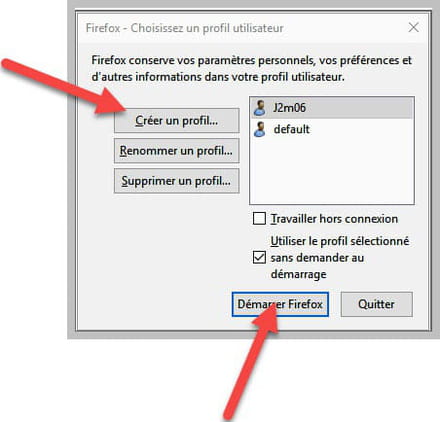The height and width of the screenshot is (422, 440).
Task: Open the Créer un profil dialog
Action: (177, 120)
